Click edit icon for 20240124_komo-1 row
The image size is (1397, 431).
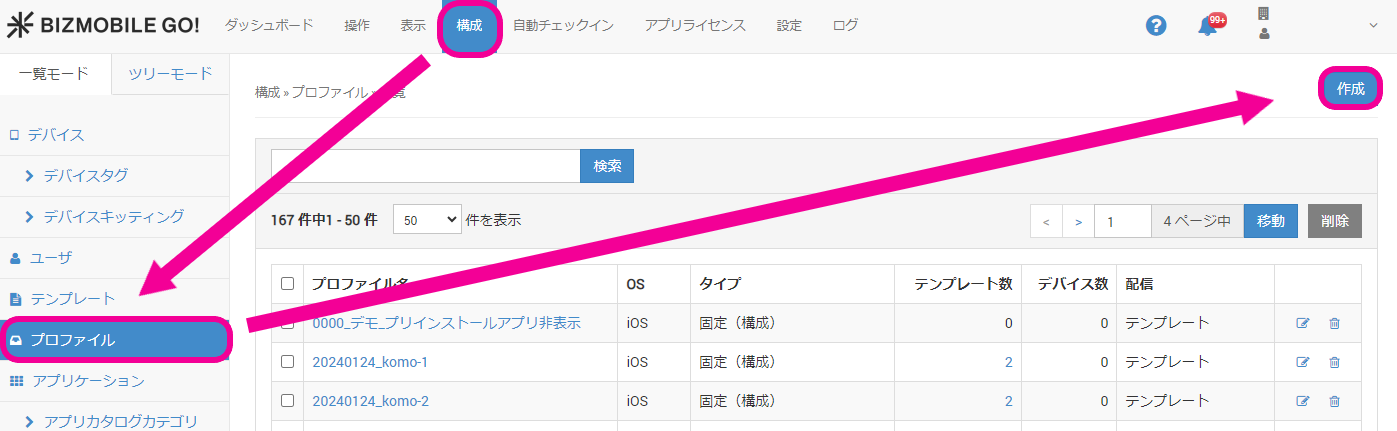point(1302,362)
